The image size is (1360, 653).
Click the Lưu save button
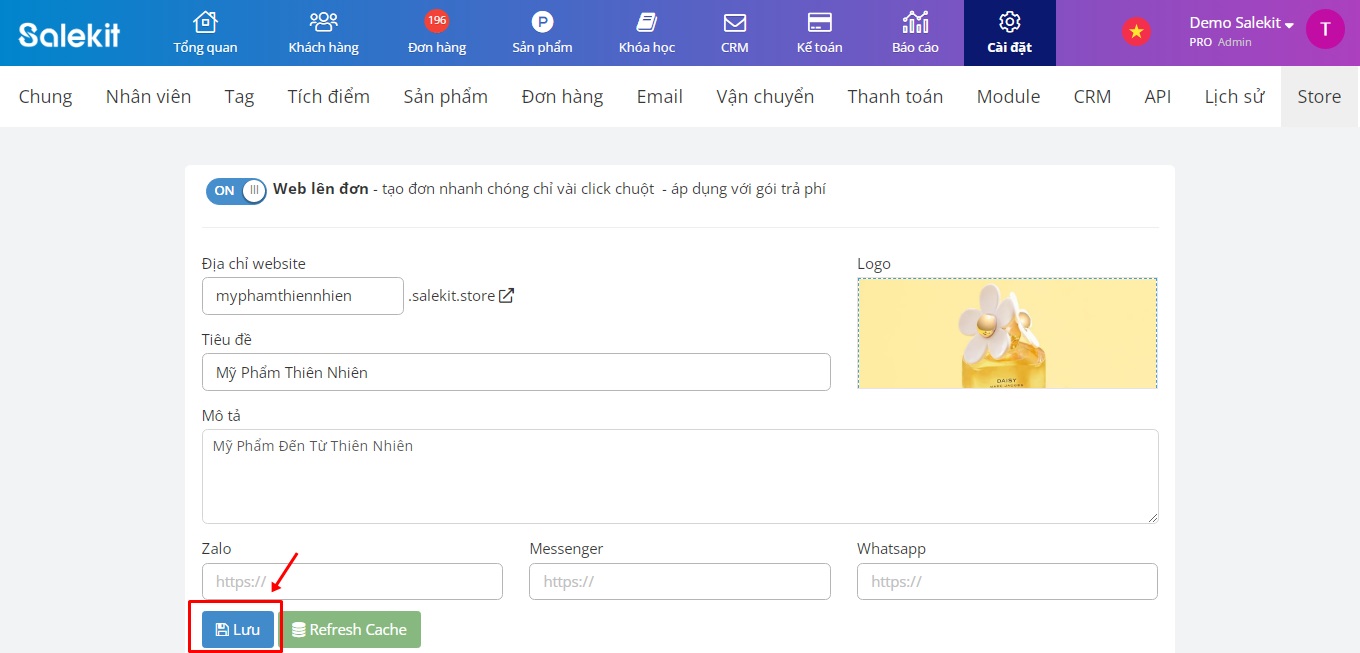pyautogui.click(x=238, y=630)
